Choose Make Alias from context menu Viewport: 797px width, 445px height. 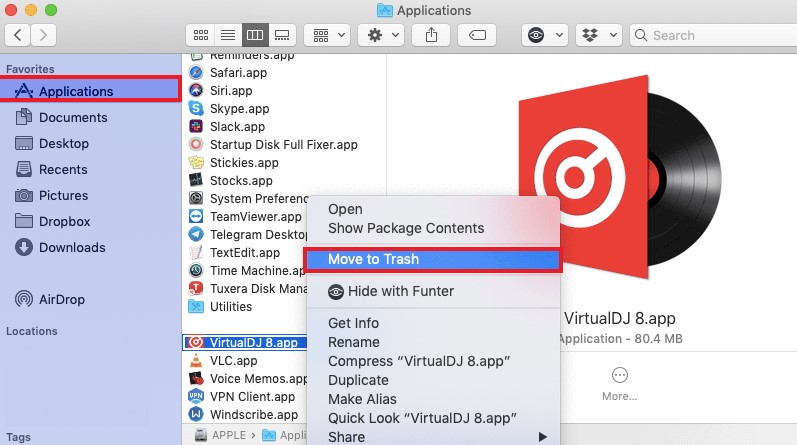(433, 399)
